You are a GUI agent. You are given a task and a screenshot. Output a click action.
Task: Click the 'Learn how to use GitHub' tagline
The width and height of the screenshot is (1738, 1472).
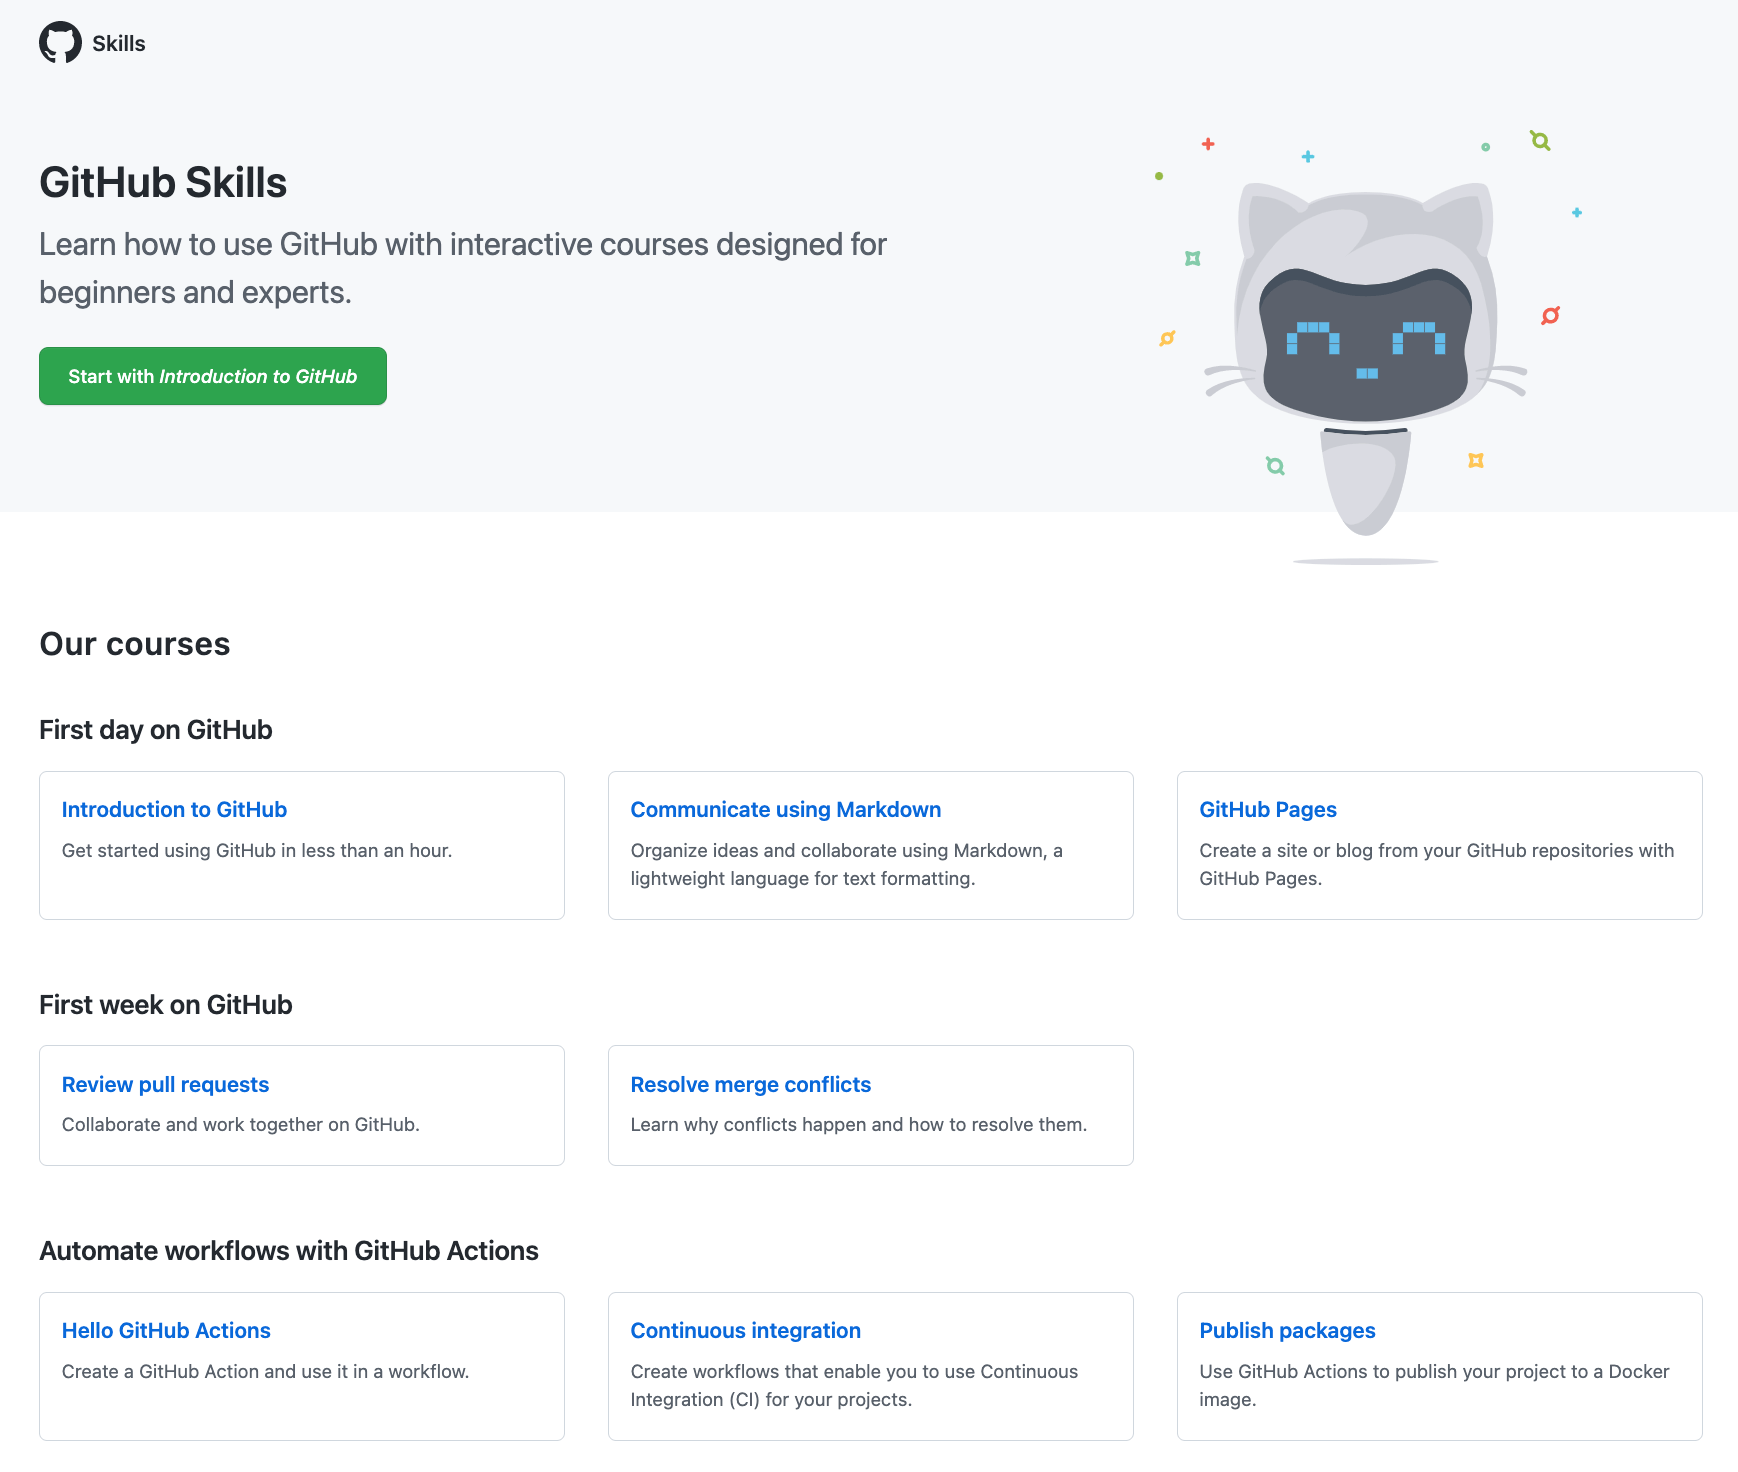click(463, 268)
